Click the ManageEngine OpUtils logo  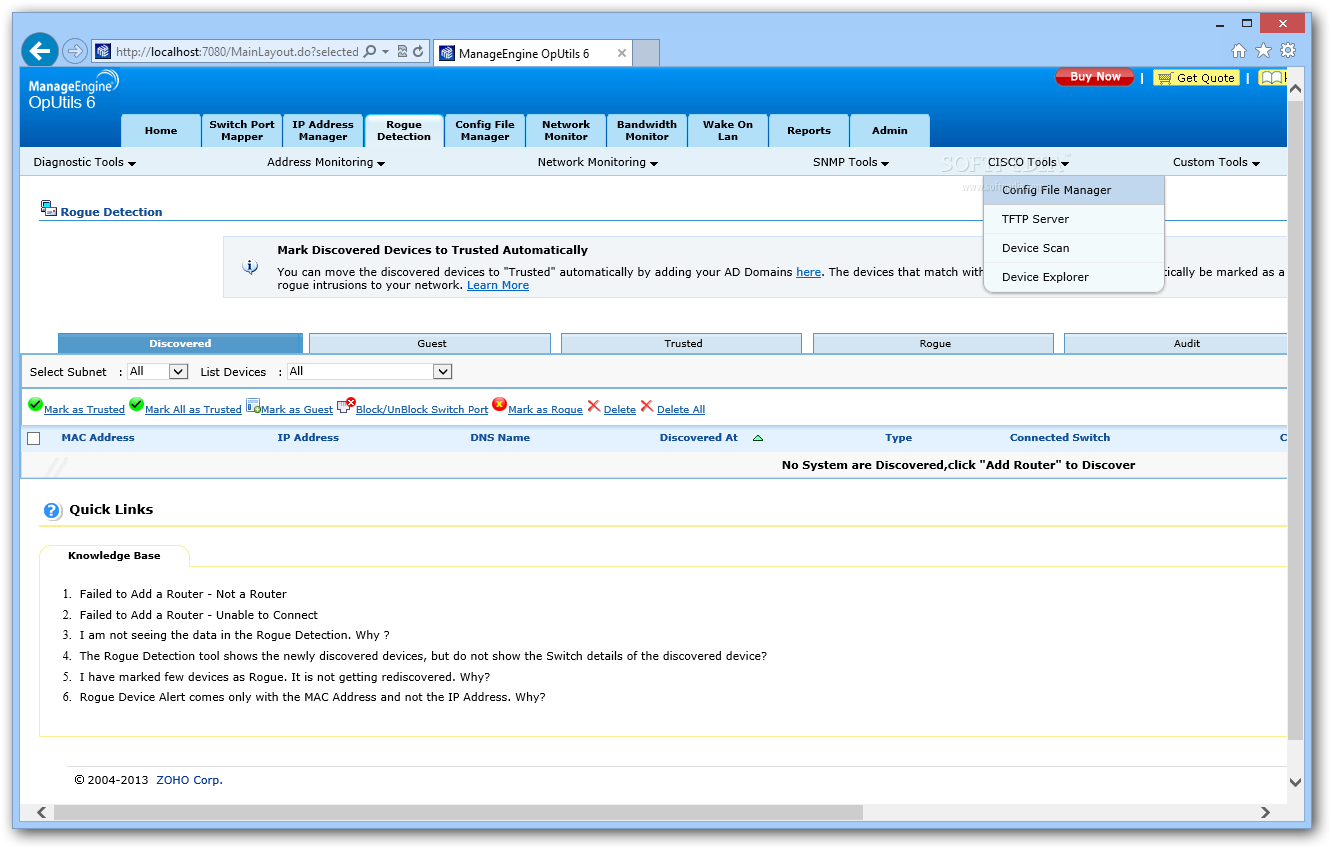pyautogui.click(x=73, y=89)
